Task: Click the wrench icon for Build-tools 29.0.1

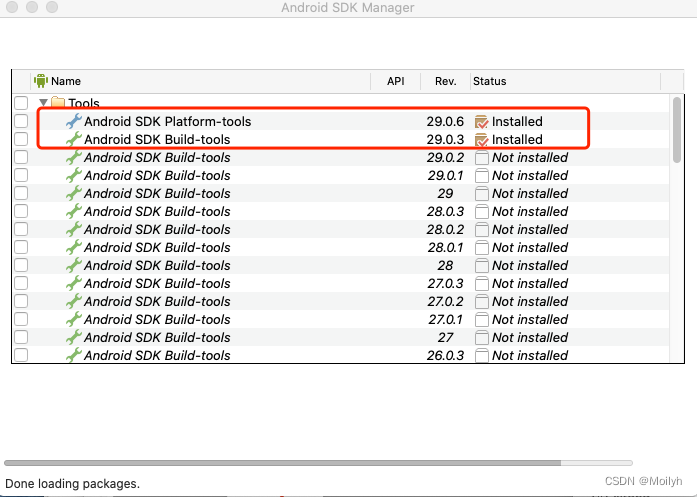Action: coord(74,175)
